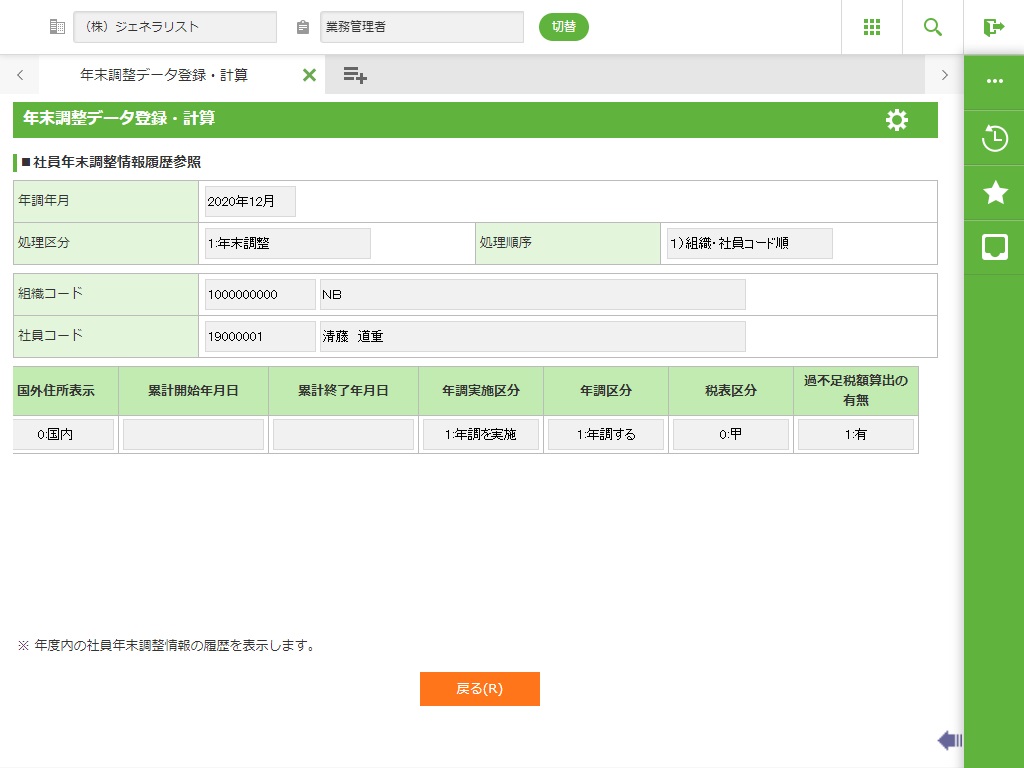1024x768 pixels.
Task: Click the logout exit icon
Action: coord(994,27)
